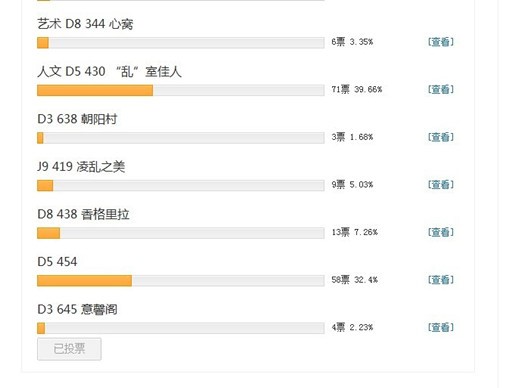Select the title D8 438 香格里拉

(83, 214)
